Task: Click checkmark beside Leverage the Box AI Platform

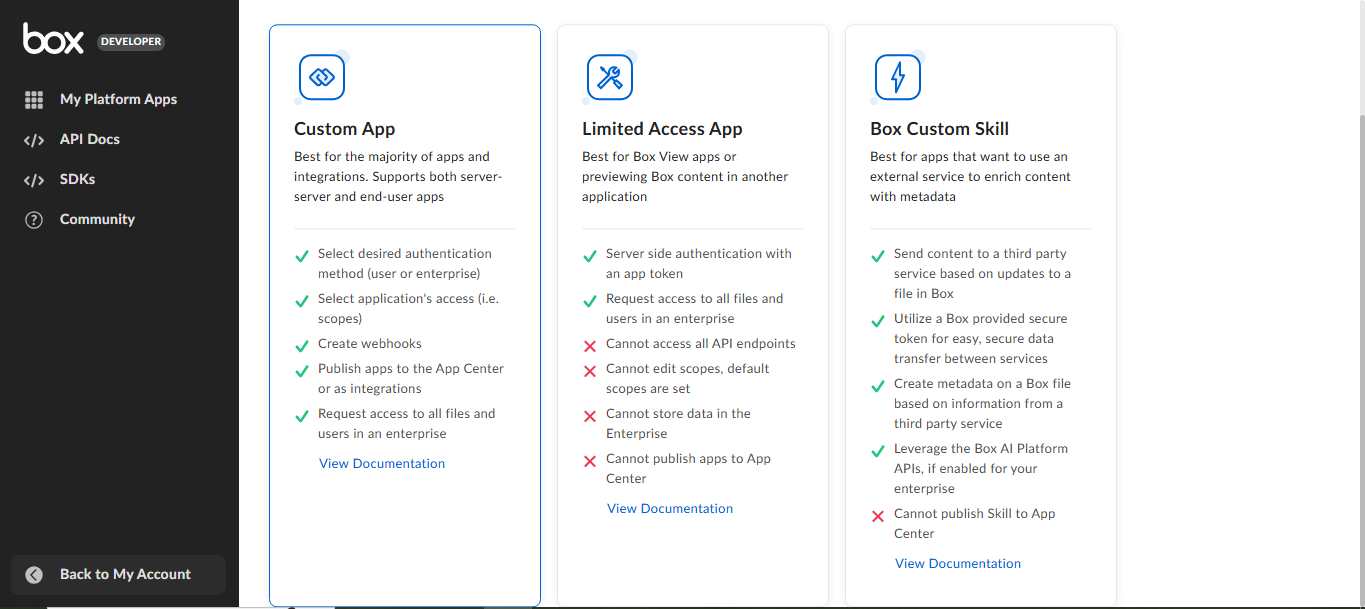Action: tap(878, 451)
